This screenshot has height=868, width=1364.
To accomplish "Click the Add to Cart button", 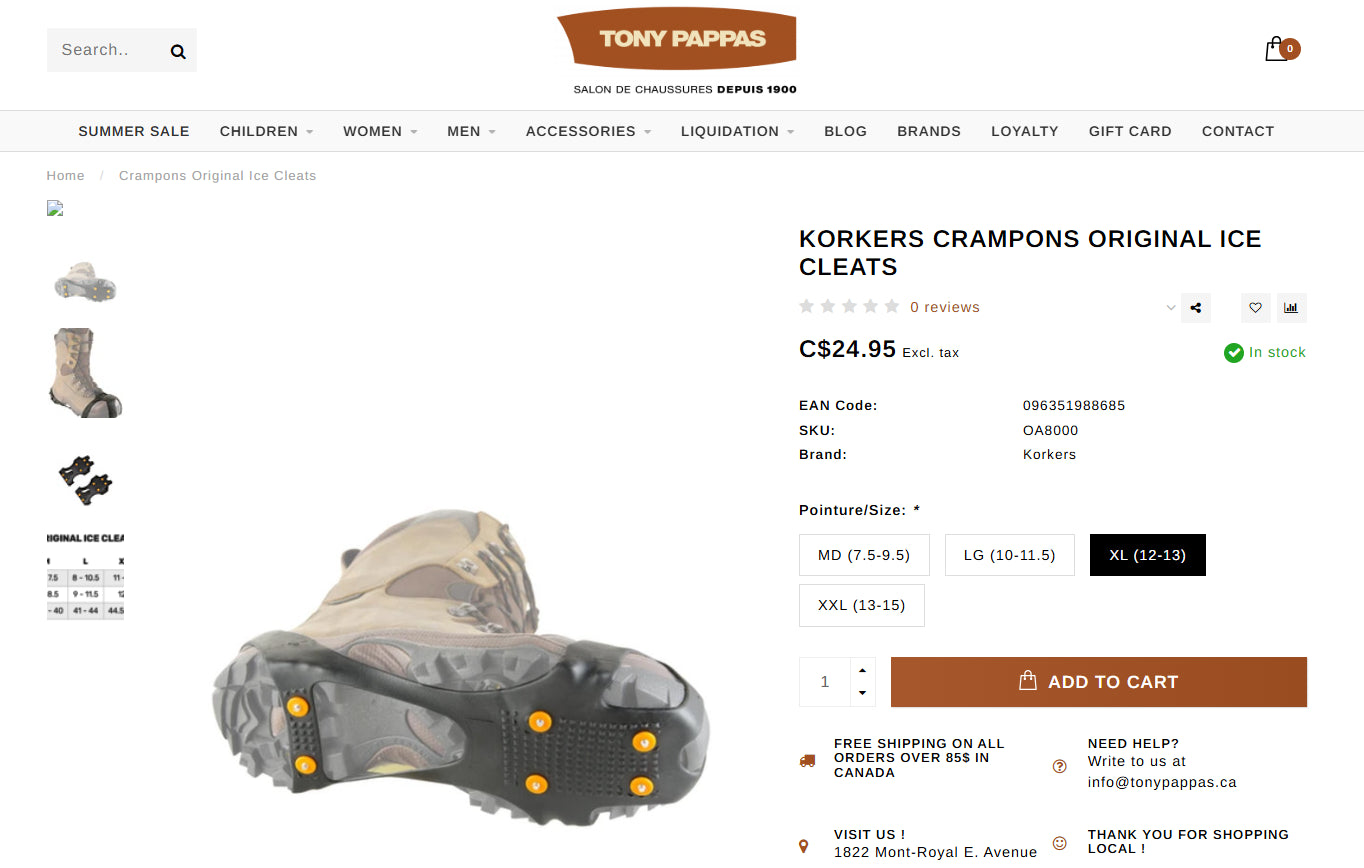I will pos(1098,682).
